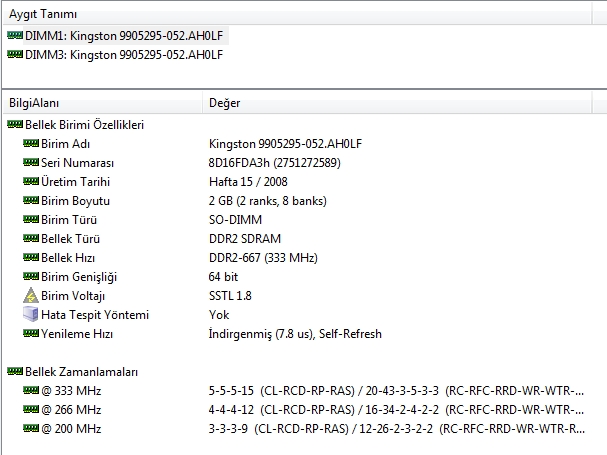
Task: Click the value Kingston 9905295-052.AH0LF in Değer column
Action: pyautogui.click(x=285, y=144)
